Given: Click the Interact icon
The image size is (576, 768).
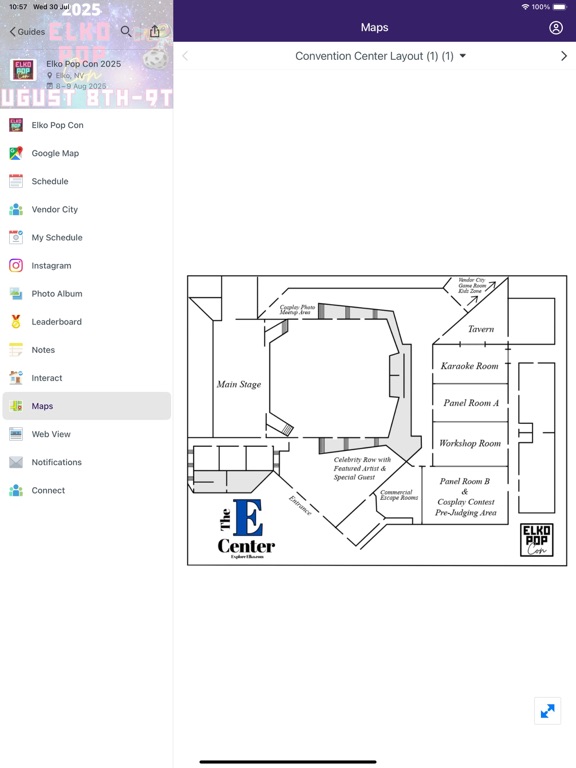Looking at the screenshot, I should click(16, 378).
